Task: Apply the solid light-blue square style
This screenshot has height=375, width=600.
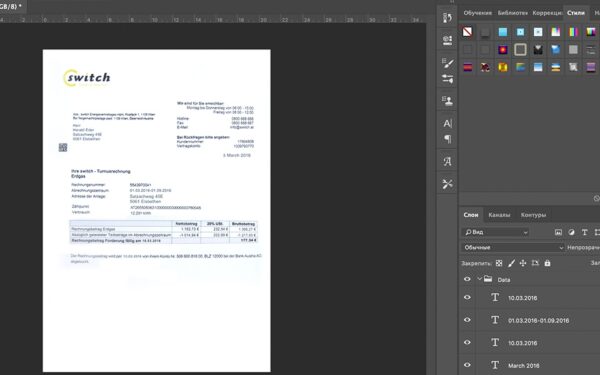Action: pyautogui.click(x=503, y=32)
